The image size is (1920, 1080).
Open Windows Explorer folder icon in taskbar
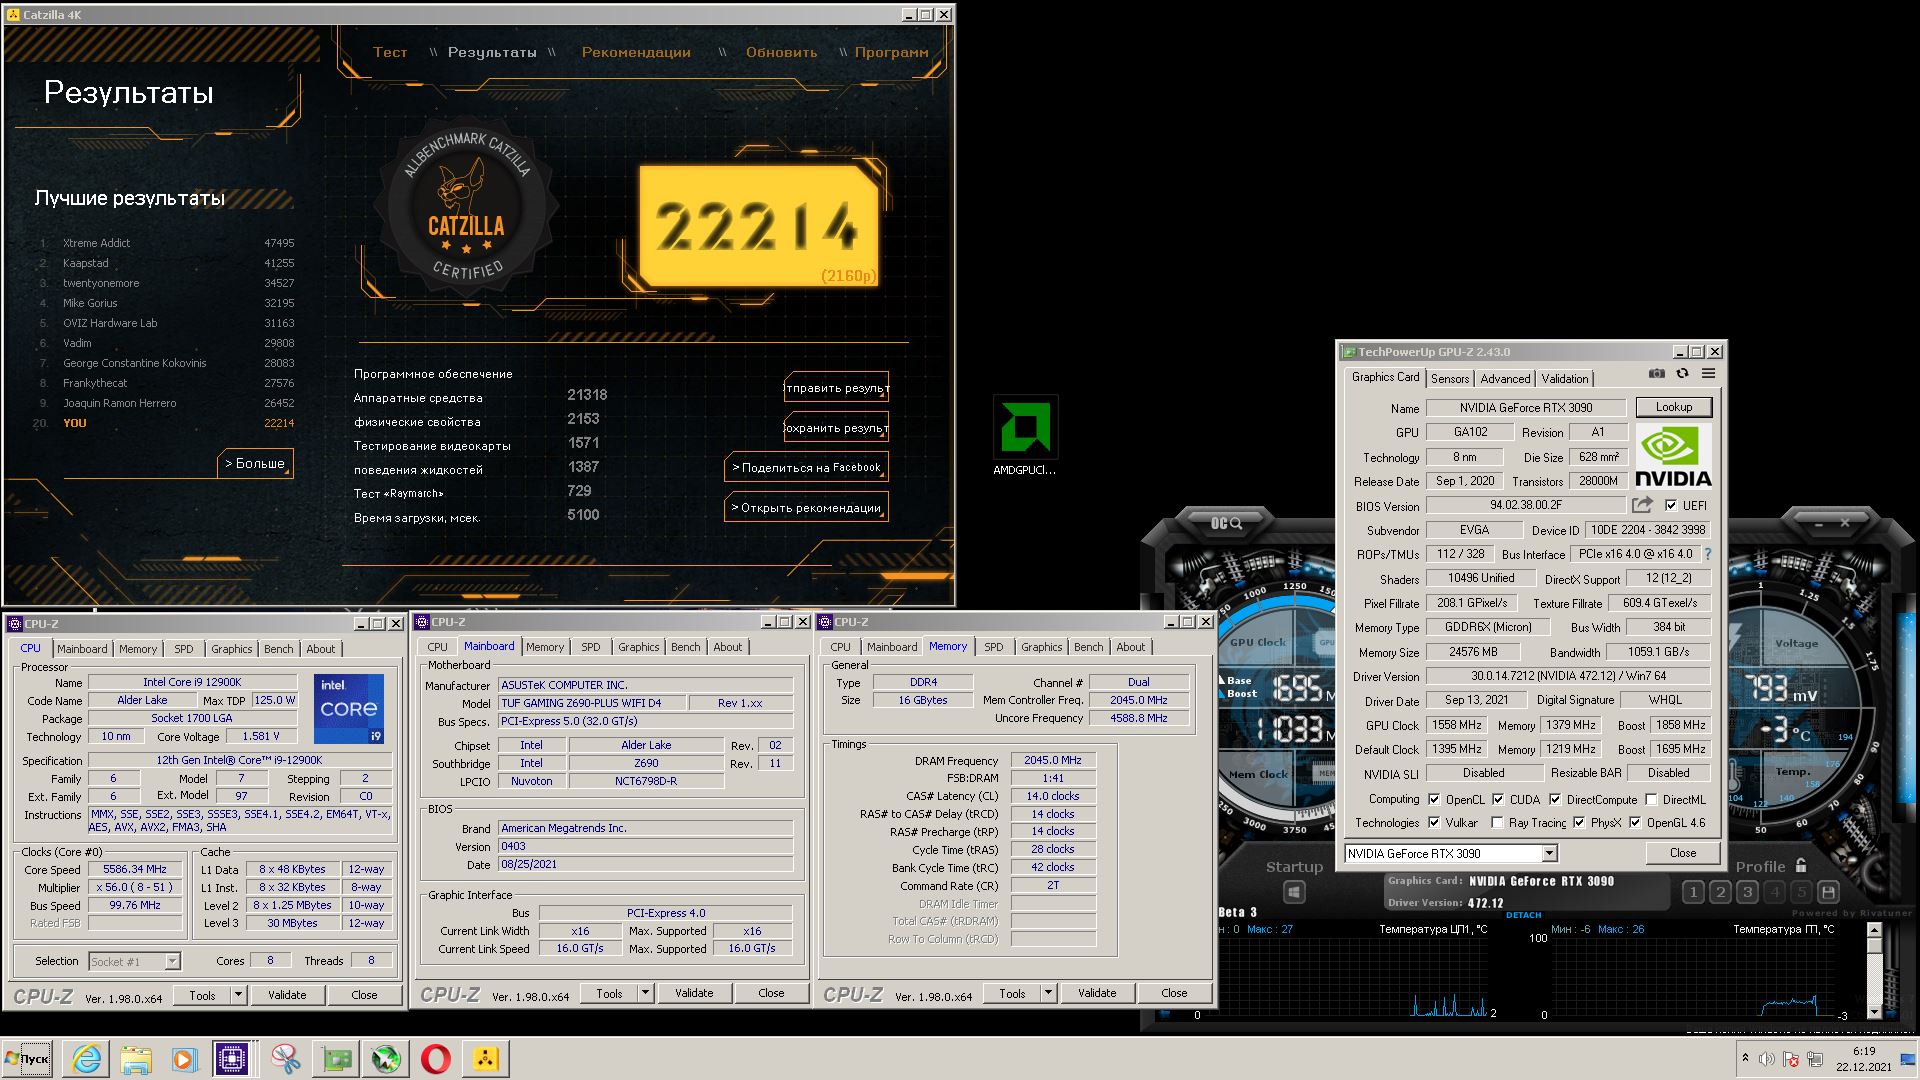135,1059
